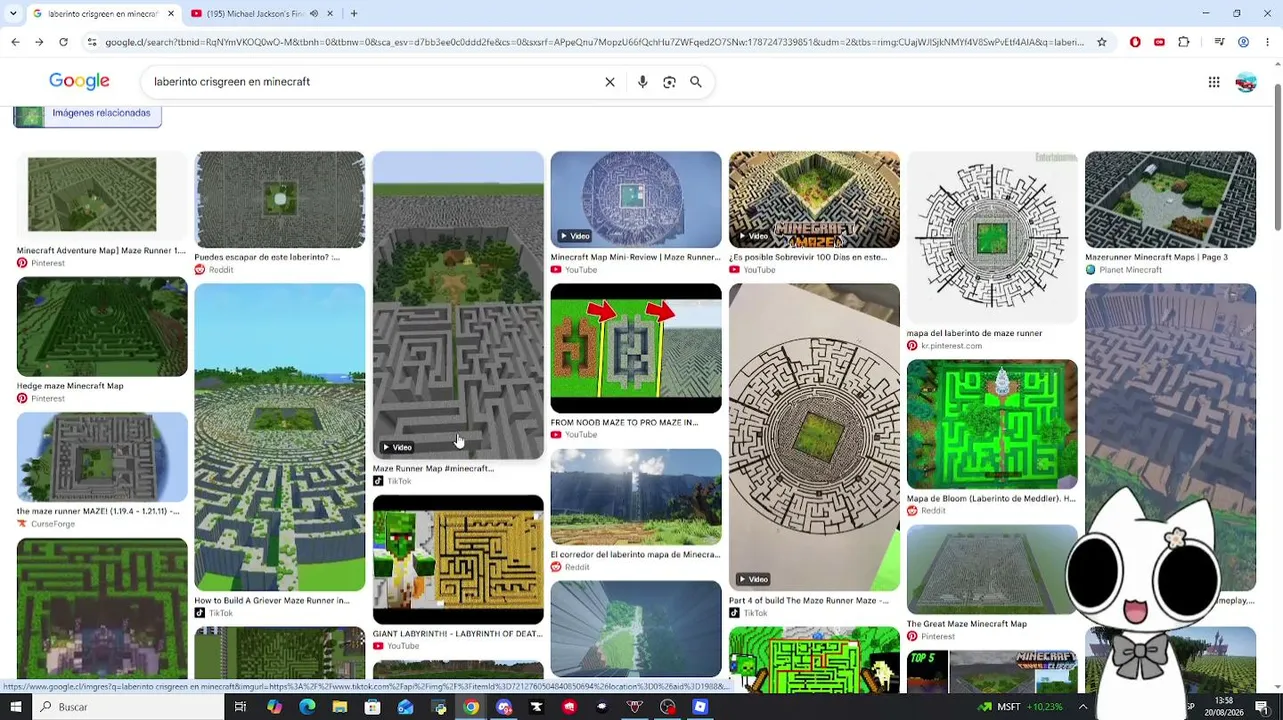This screenshot has height=720, width=1283.
Task: Open the Mapa de Bloom Reddit image
Action: tap(992, 424)
